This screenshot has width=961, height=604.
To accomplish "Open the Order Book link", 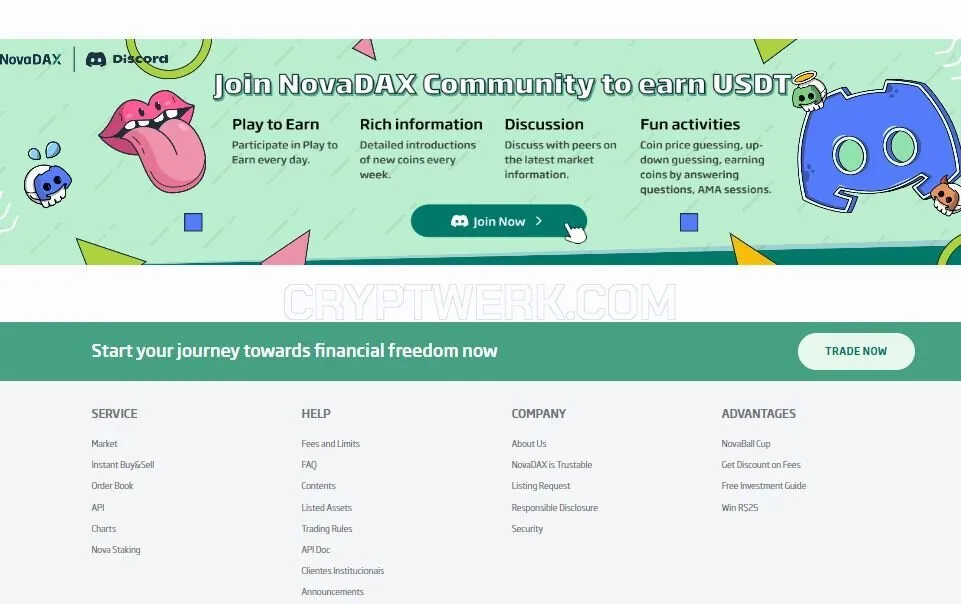I will coord(112,486).
